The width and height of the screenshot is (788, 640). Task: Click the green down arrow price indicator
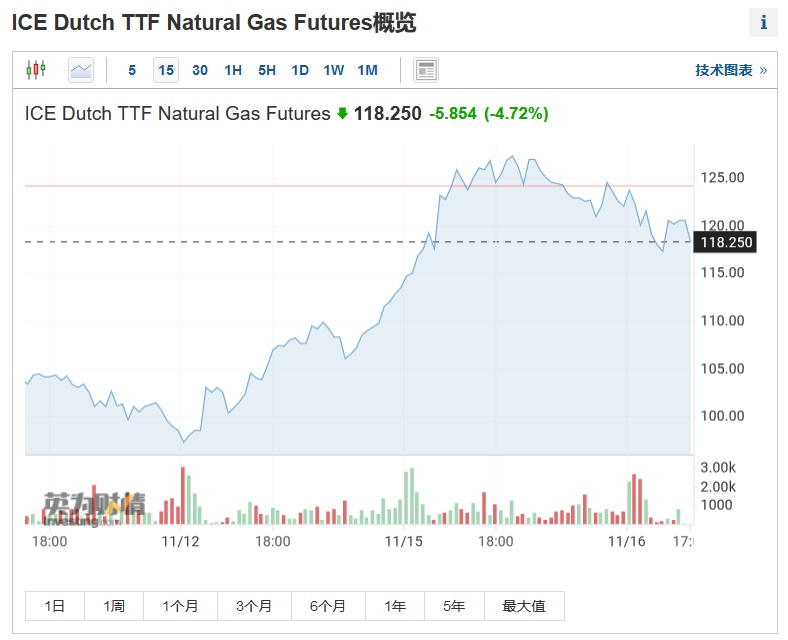click(x=342, y=114)
